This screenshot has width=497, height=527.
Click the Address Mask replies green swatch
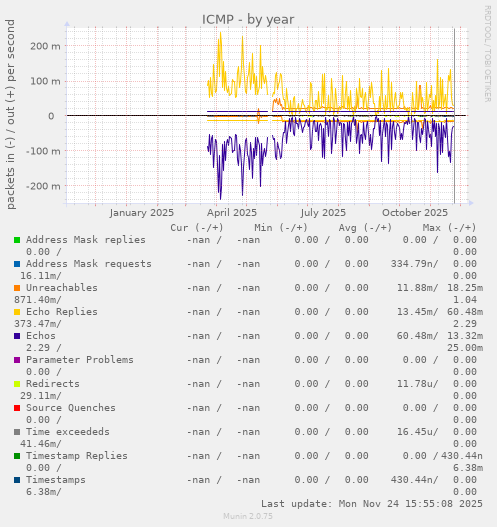[17, 240]
